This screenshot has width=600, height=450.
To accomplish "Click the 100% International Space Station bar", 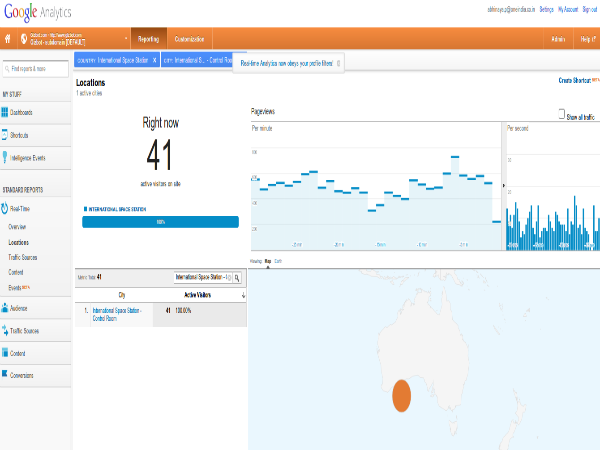I will 160,222.
